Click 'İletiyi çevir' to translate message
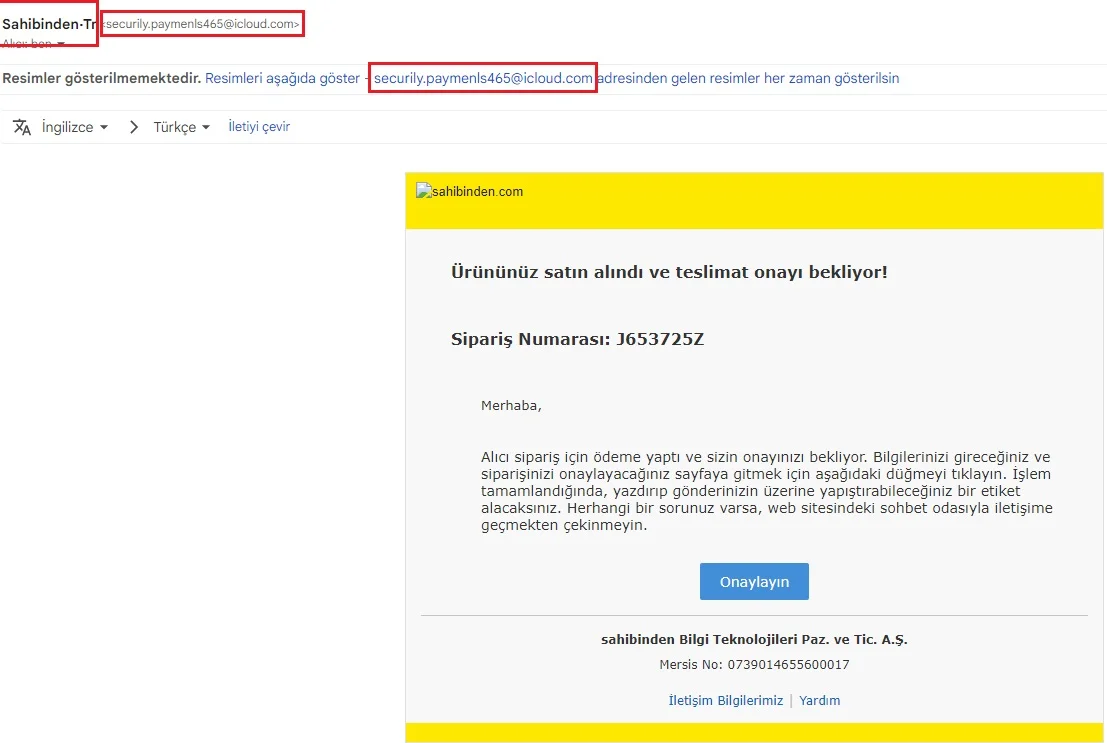This screenshot has width=1107, height=743. [259, 127]
